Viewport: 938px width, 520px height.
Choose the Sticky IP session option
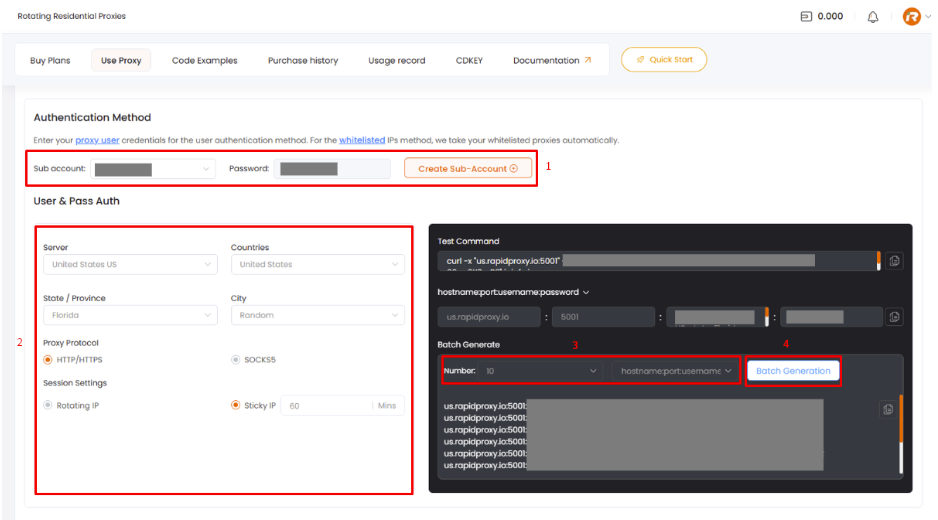click(236, 405)
